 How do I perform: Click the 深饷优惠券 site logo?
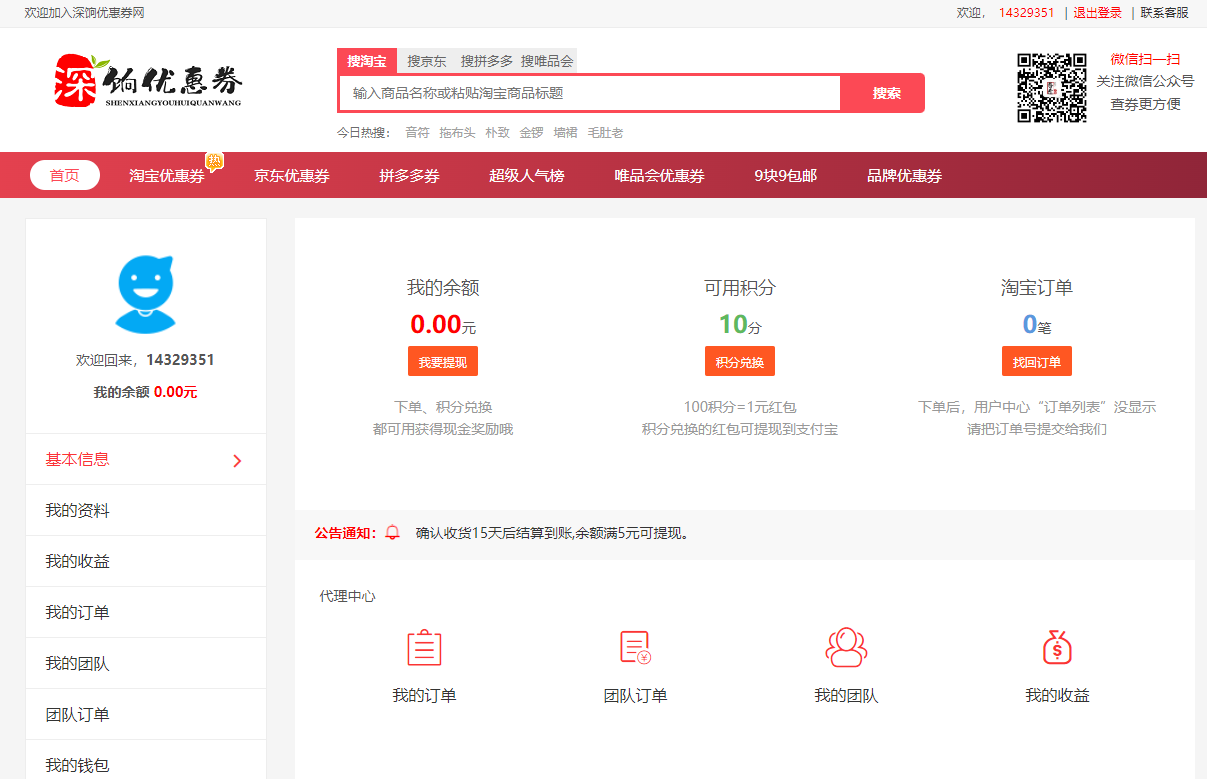(148, 80)
